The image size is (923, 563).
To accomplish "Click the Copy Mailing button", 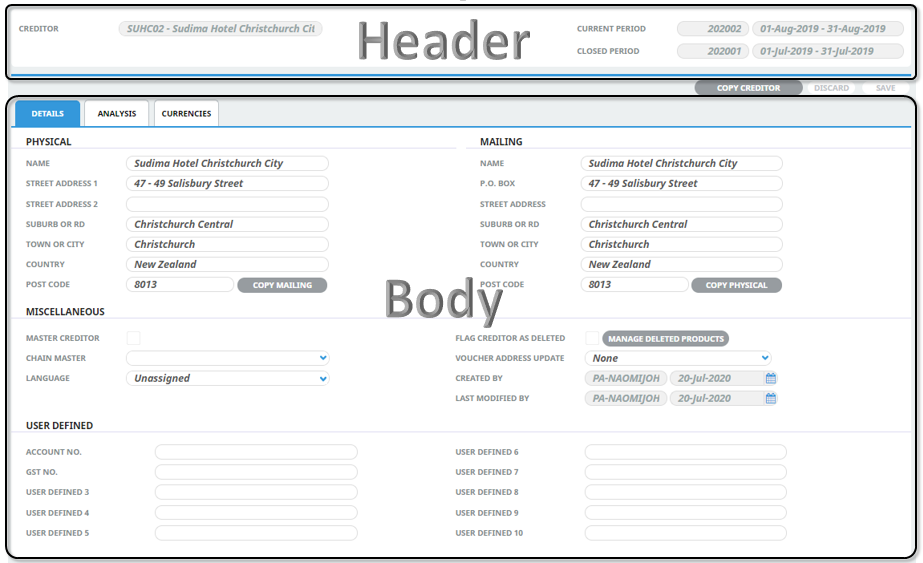I will (282, 285).
